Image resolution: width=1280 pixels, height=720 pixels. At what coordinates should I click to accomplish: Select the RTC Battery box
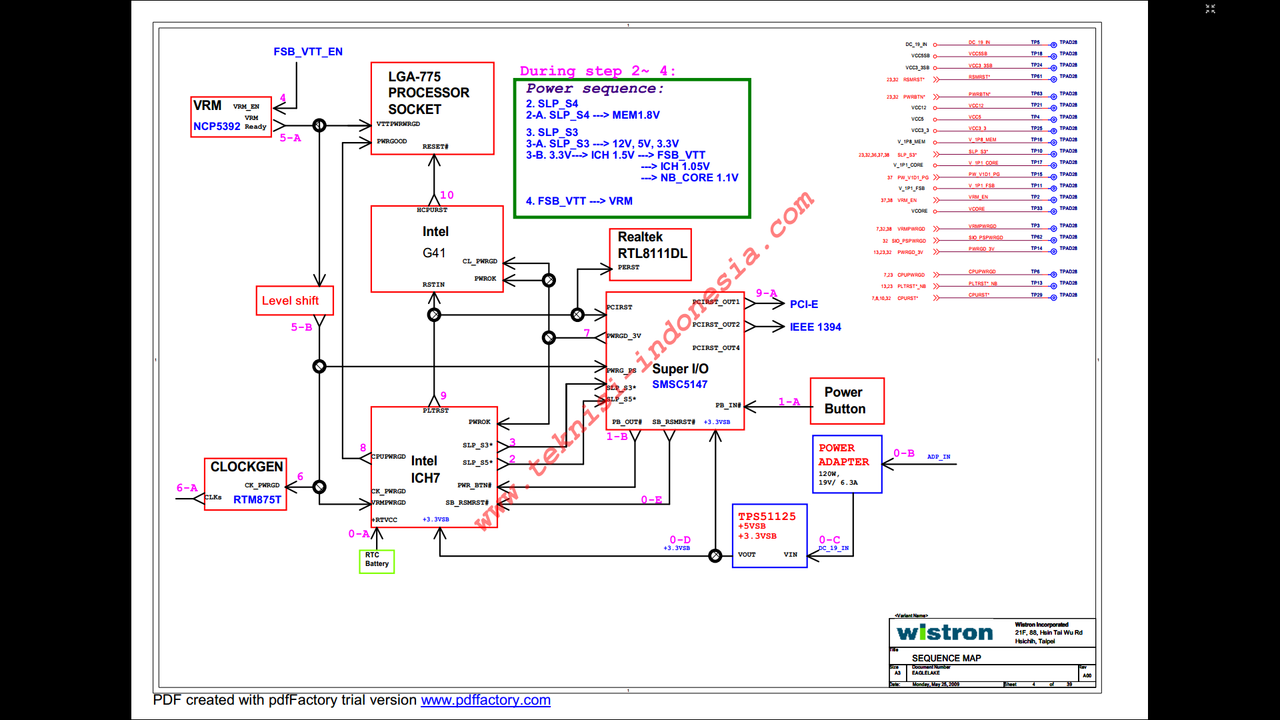(x=377, y=561)
